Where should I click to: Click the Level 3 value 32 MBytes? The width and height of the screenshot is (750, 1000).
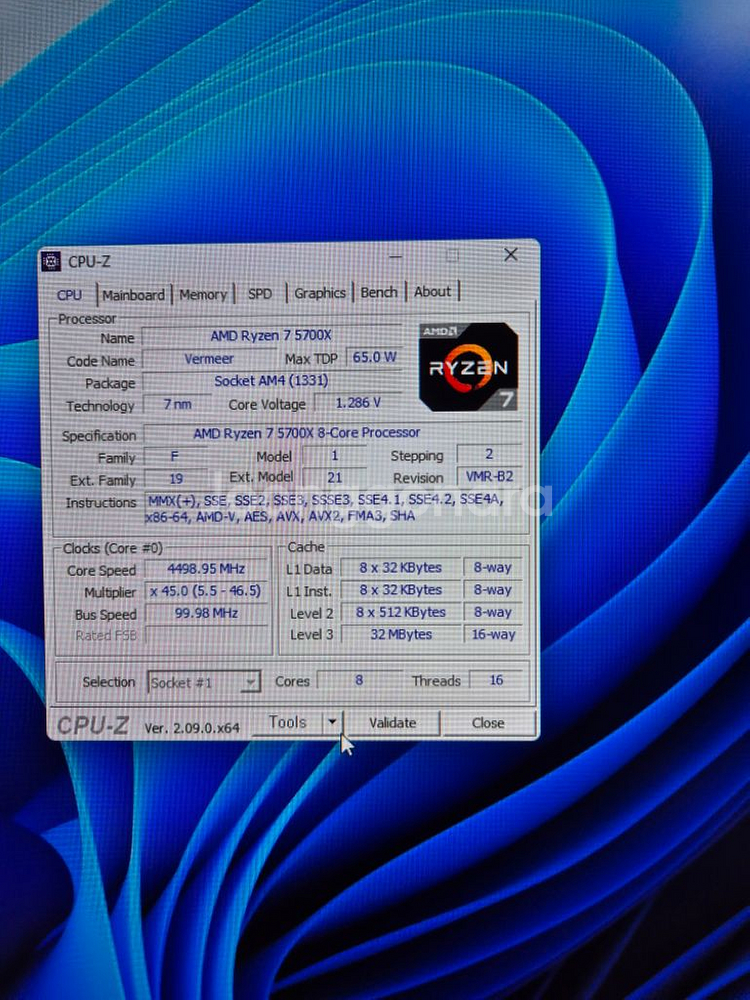pyautogui.click(x=401, y=635)
